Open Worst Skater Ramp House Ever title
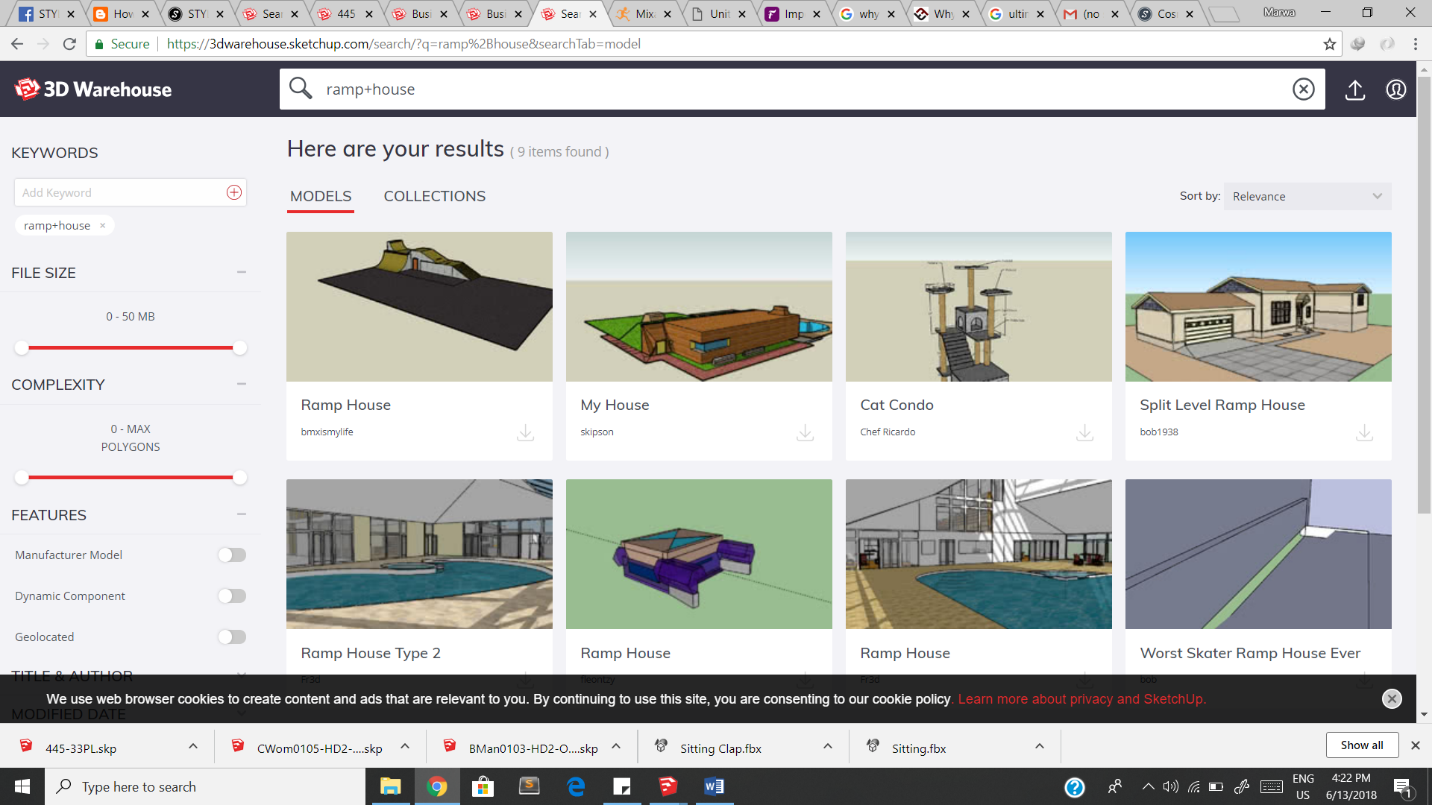Viewport: 1432px width, 805px height. click(1250, 653)
